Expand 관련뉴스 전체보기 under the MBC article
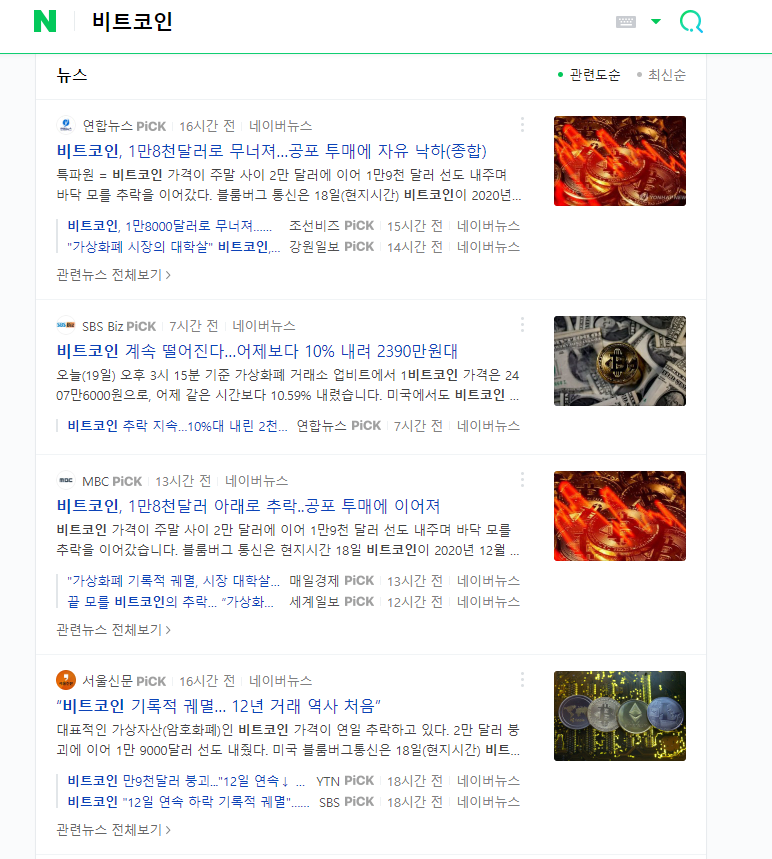Viewport: 772px width, 859px height. coord(113,629)
